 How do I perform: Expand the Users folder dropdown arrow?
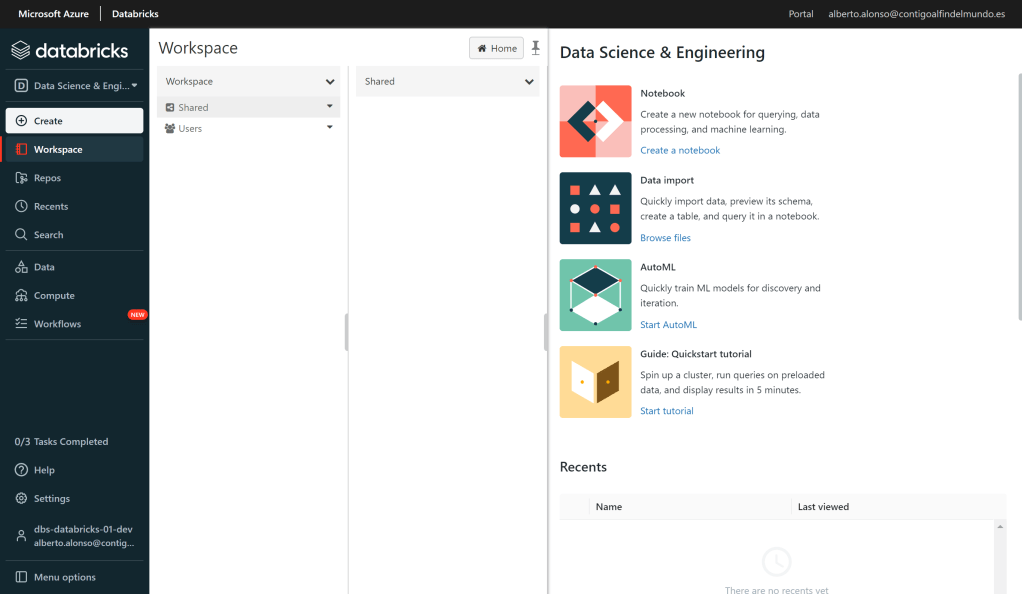(329, 128)
